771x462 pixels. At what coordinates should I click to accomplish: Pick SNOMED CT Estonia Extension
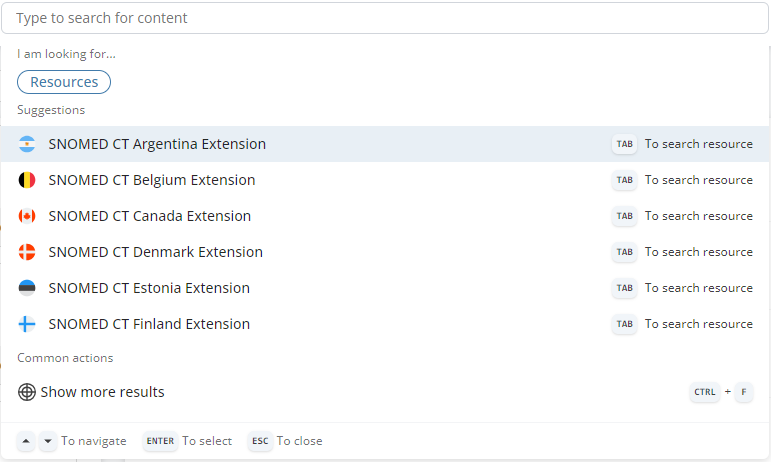[x=149, y=288]
